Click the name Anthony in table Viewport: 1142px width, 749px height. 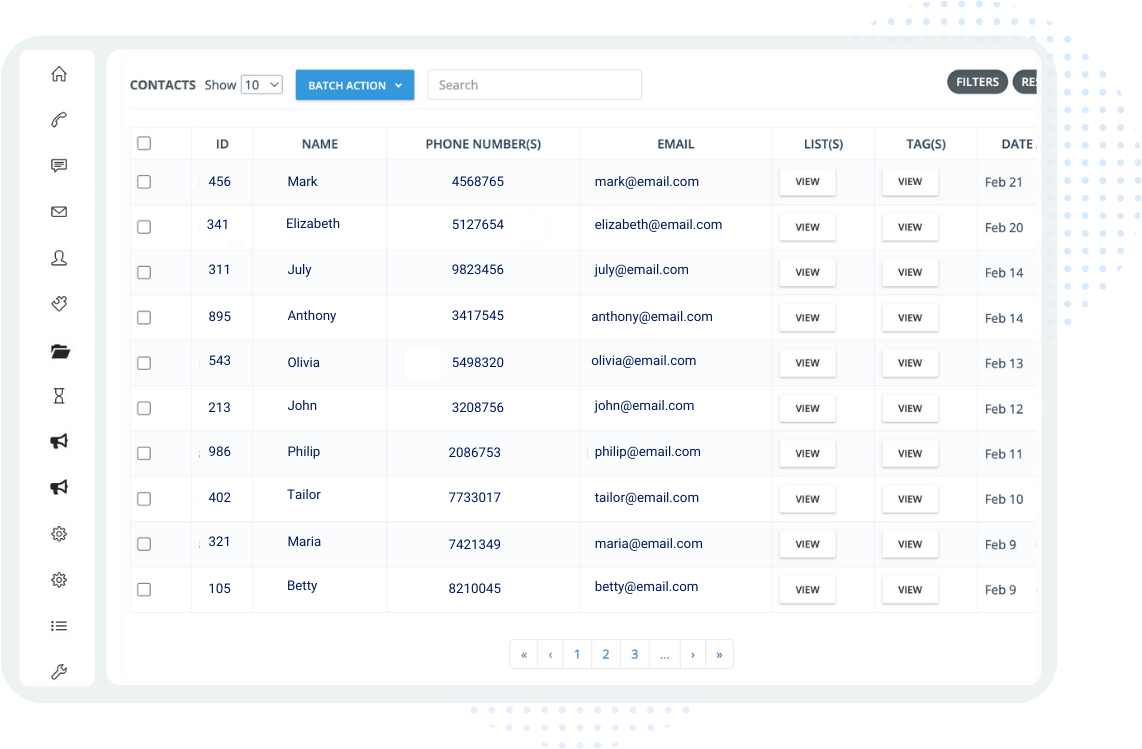click(x=312, y=315)
